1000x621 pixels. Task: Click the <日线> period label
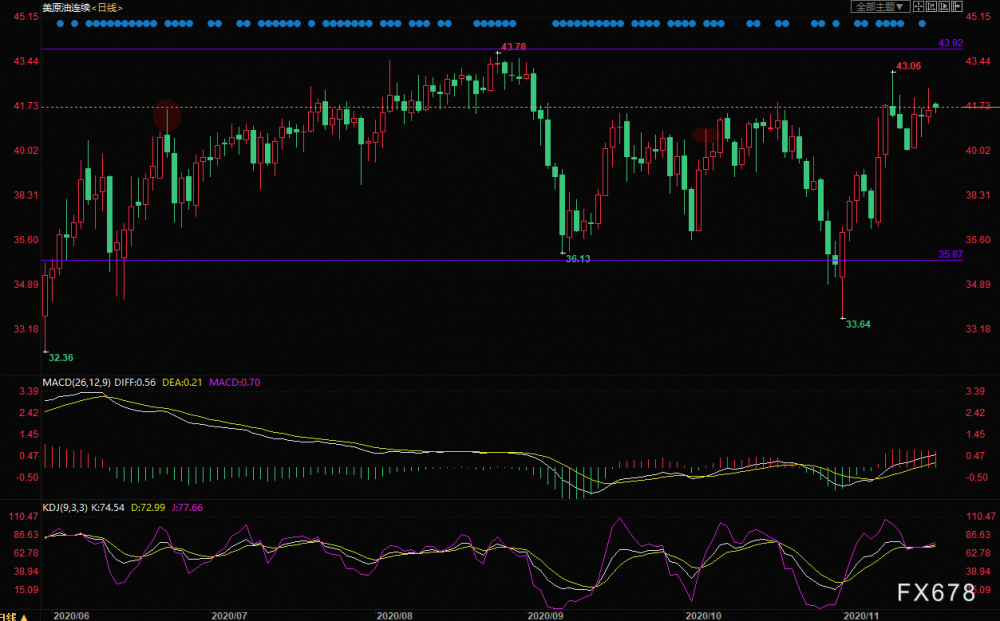click(107, 8)
